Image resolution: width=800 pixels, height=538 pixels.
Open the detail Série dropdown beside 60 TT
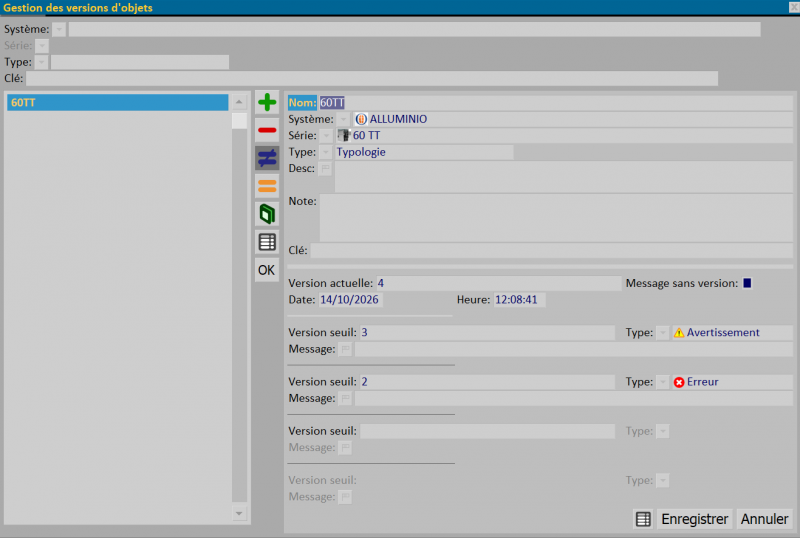(x=327, y=136)
